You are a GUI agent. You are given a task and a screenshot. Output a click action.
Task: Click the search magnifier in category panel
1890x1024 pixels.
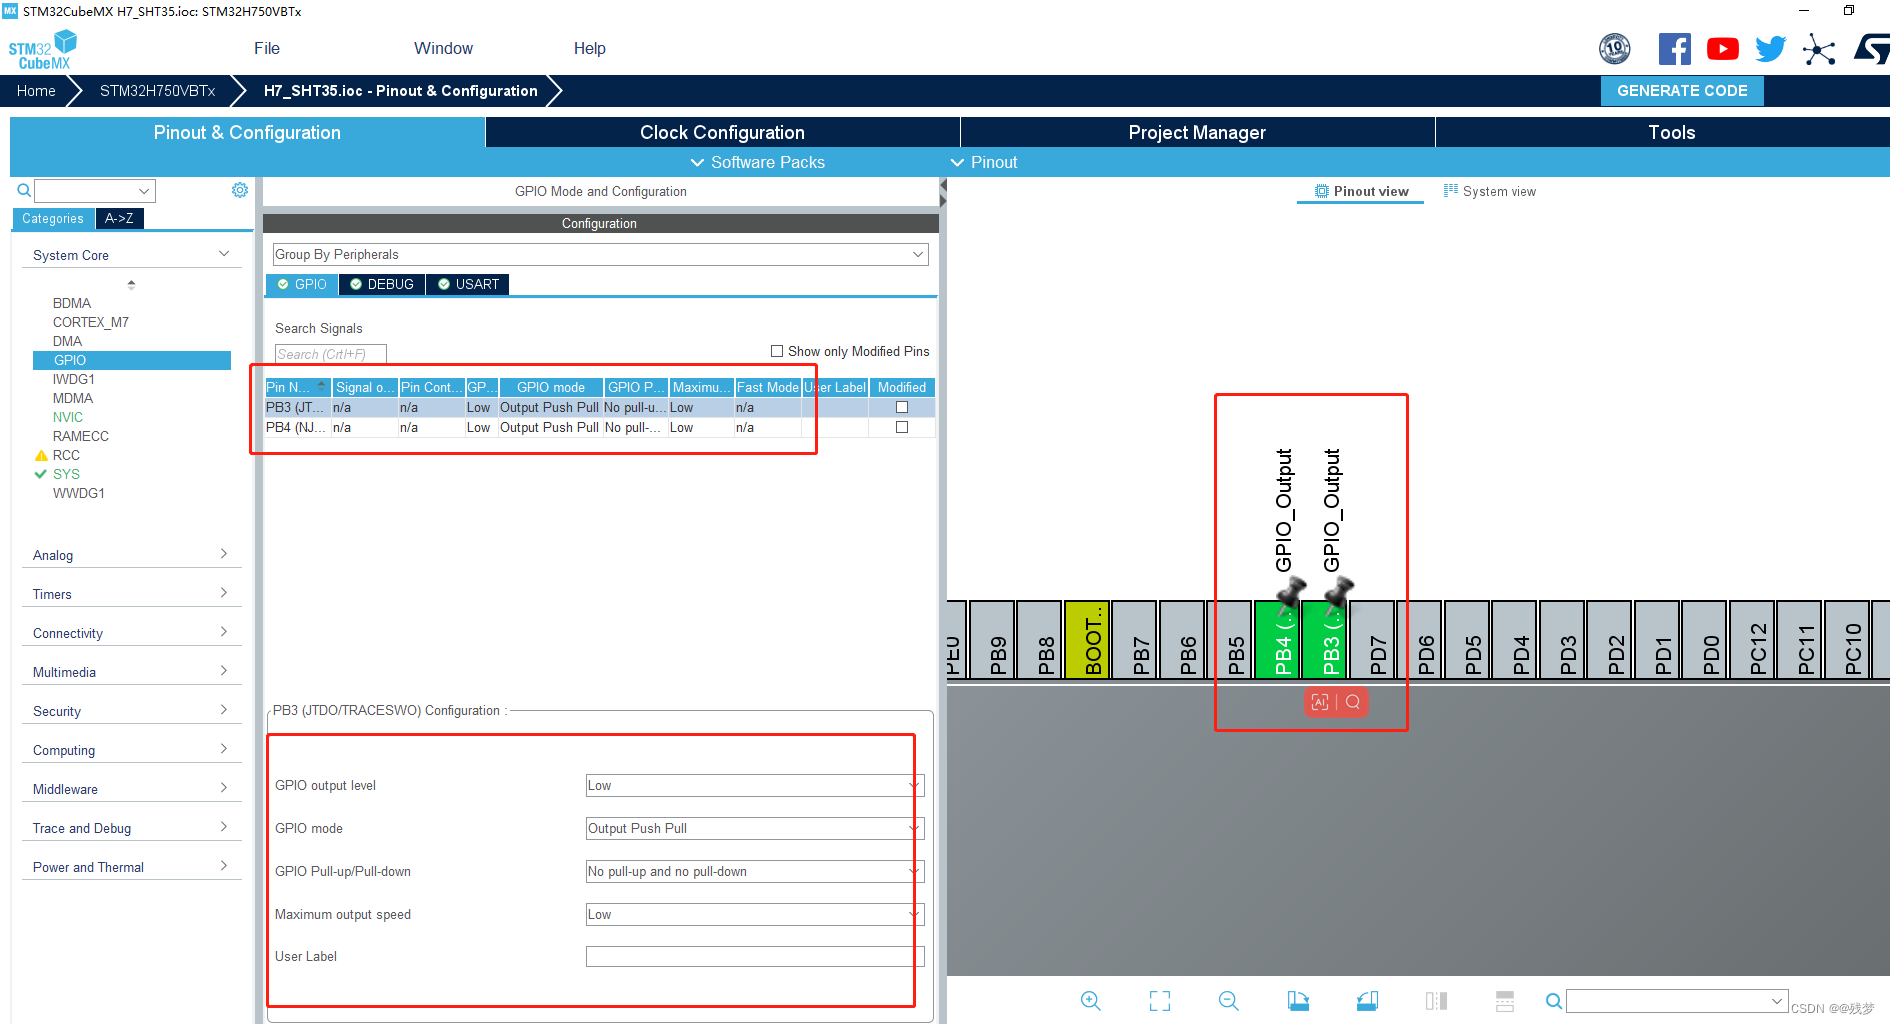tap(24, 190)
